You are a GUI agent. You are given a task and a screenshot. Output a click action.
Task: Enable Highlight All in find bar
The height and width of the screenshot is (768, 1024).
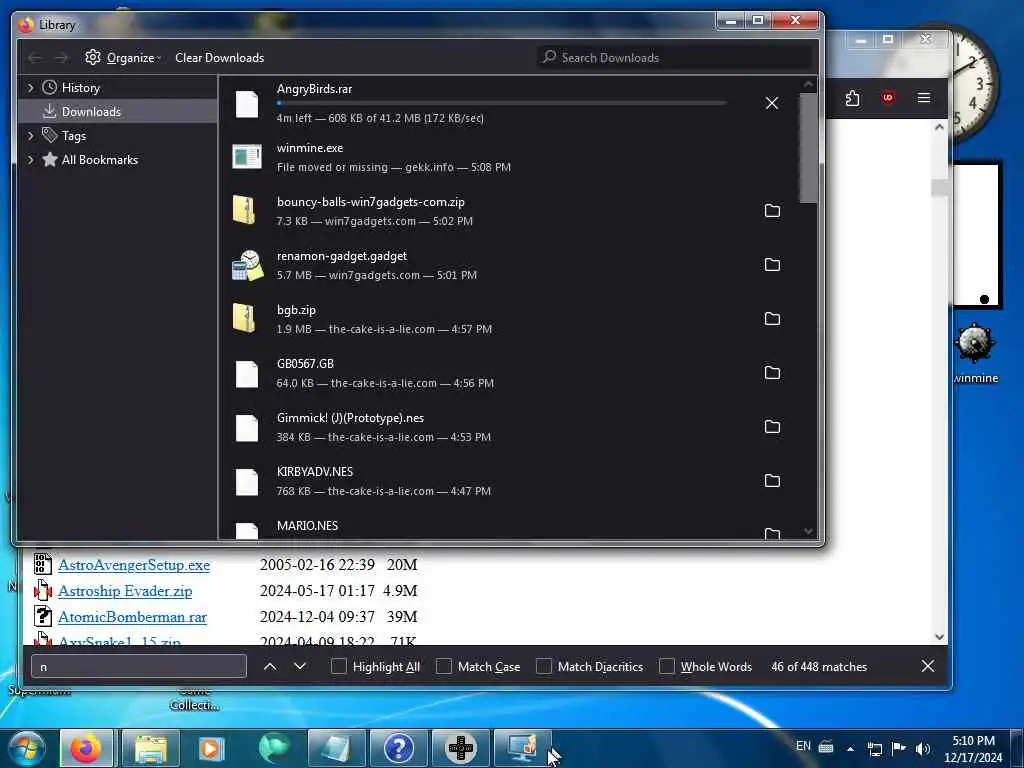(x=338, y=666)
